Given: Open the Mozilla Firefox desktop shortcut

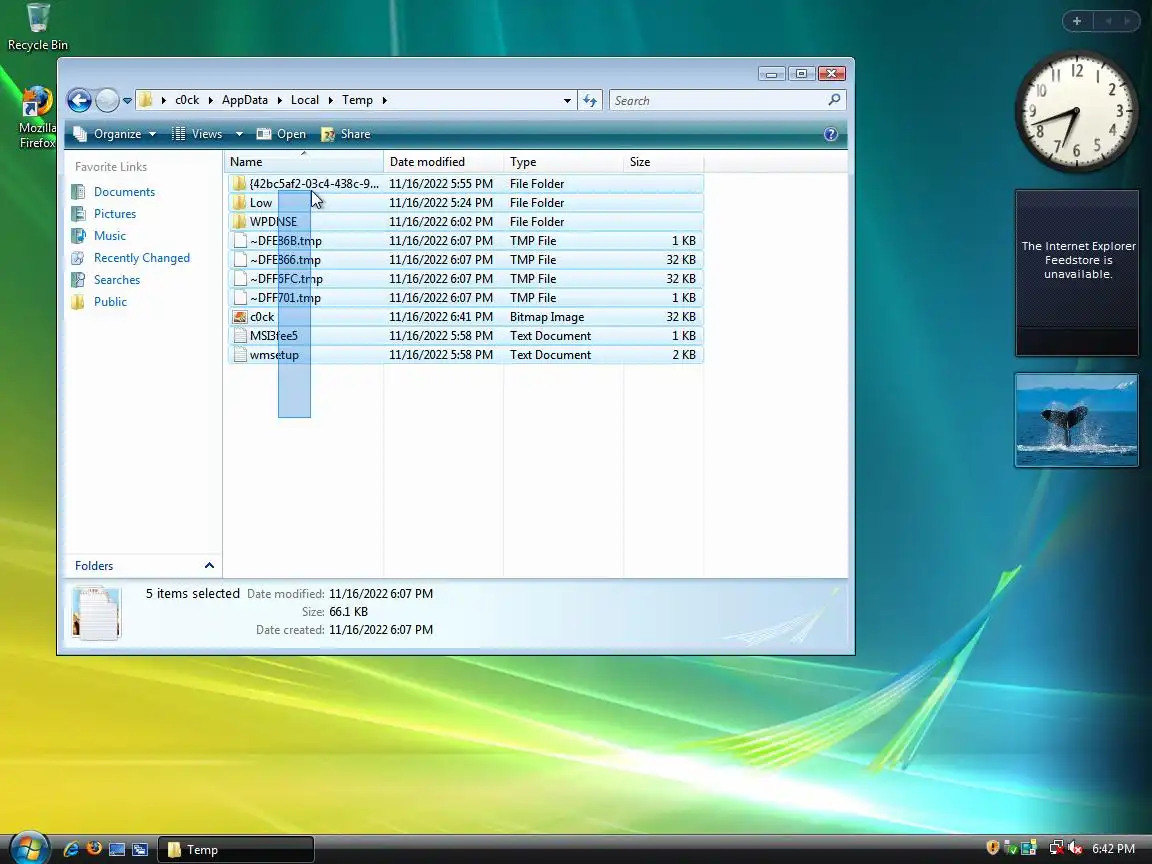Looking at the screenshot, I should click(x=37, y=118).
